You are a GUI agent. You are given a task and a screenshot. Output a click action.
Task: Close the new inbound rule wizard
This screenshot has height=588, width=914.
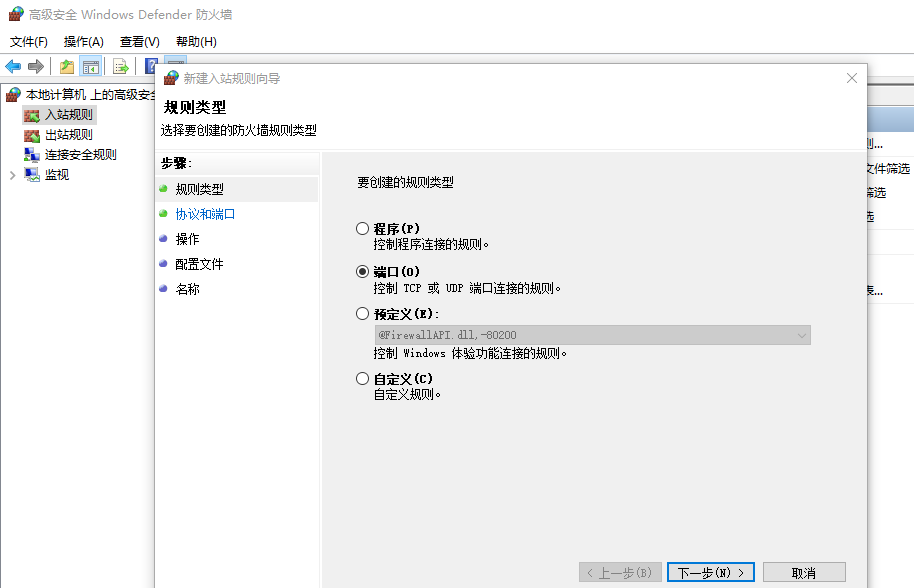(x=852, y=78)
